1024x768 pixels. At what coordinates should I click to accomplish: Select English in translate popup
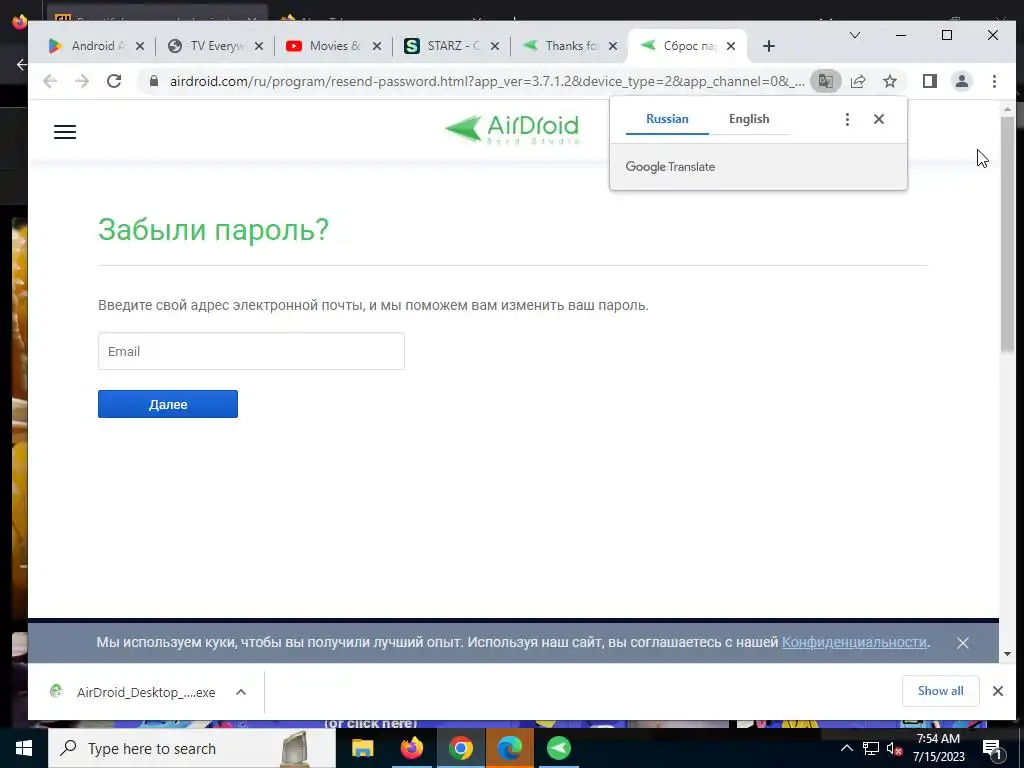[x=749, y=119]
